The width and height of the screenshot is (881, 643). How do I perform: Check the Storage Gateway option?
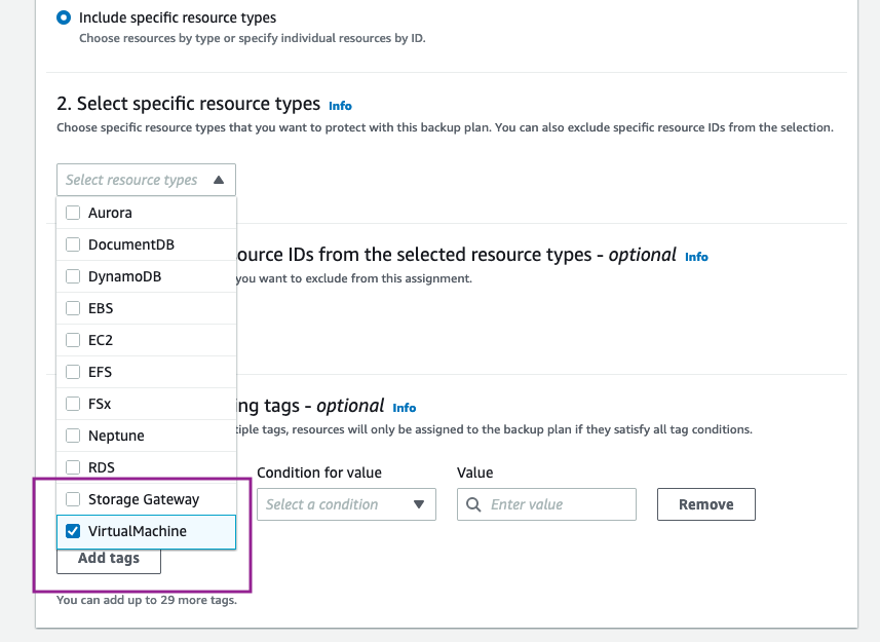click(73, 499)
